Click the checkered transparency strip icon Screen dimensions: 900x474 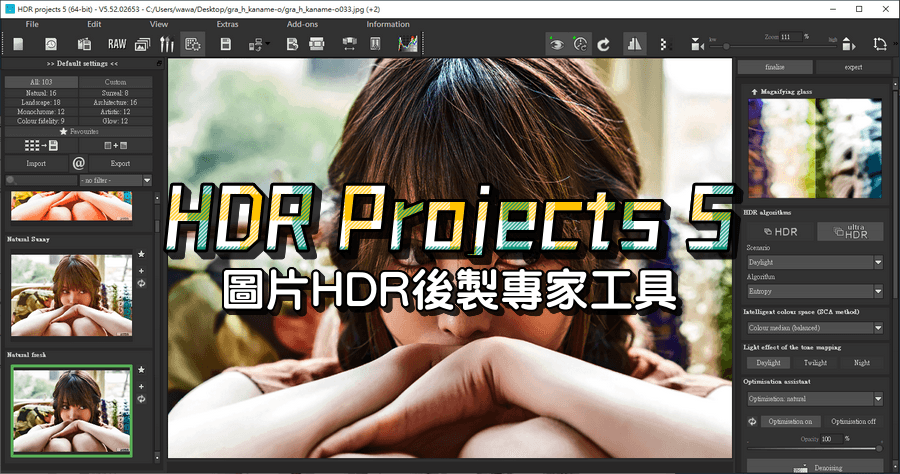665,44
